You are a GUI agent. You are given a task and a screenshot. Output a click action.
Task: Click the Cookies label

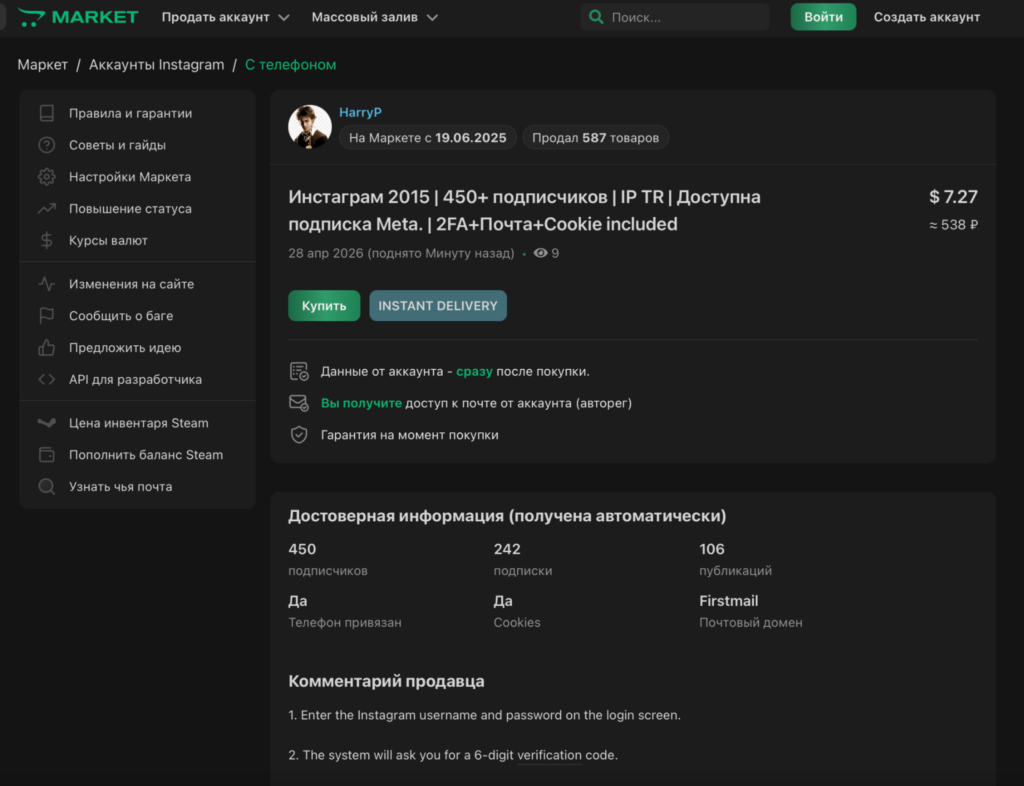[517, 623]
